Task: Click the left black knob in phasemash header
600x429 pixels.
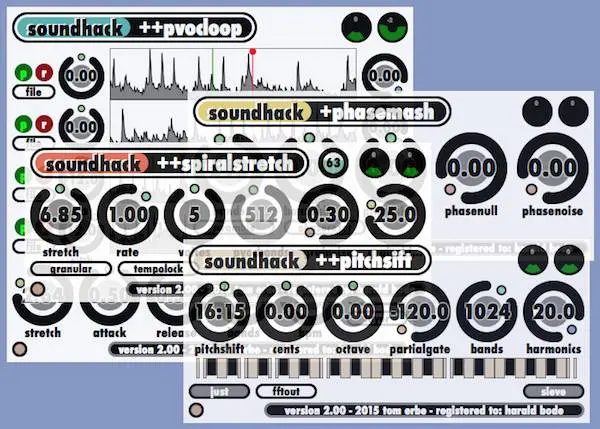Action: click(x=537, y=111)
